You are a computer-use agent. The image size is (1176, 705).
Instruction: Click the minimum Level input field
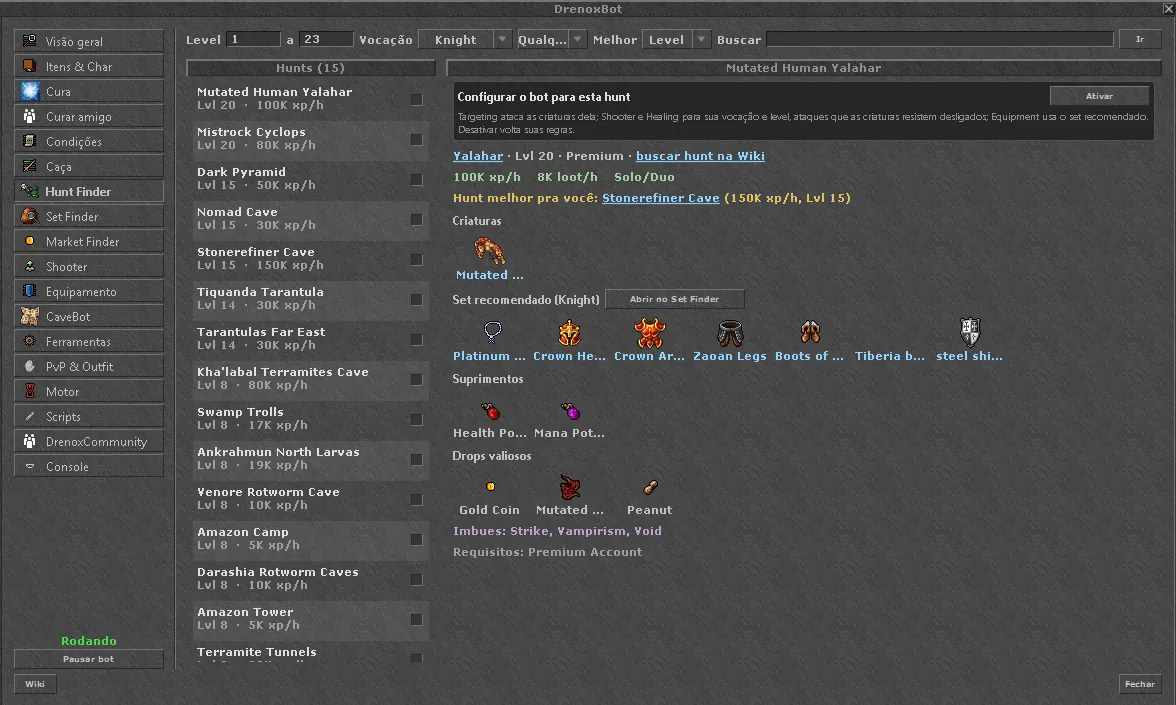click(x=254, y=39)
